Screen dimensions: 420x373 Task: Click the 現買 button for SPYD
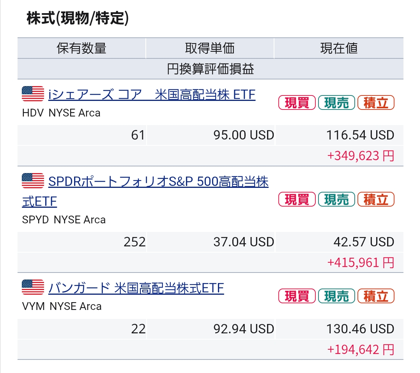[297, 199]
